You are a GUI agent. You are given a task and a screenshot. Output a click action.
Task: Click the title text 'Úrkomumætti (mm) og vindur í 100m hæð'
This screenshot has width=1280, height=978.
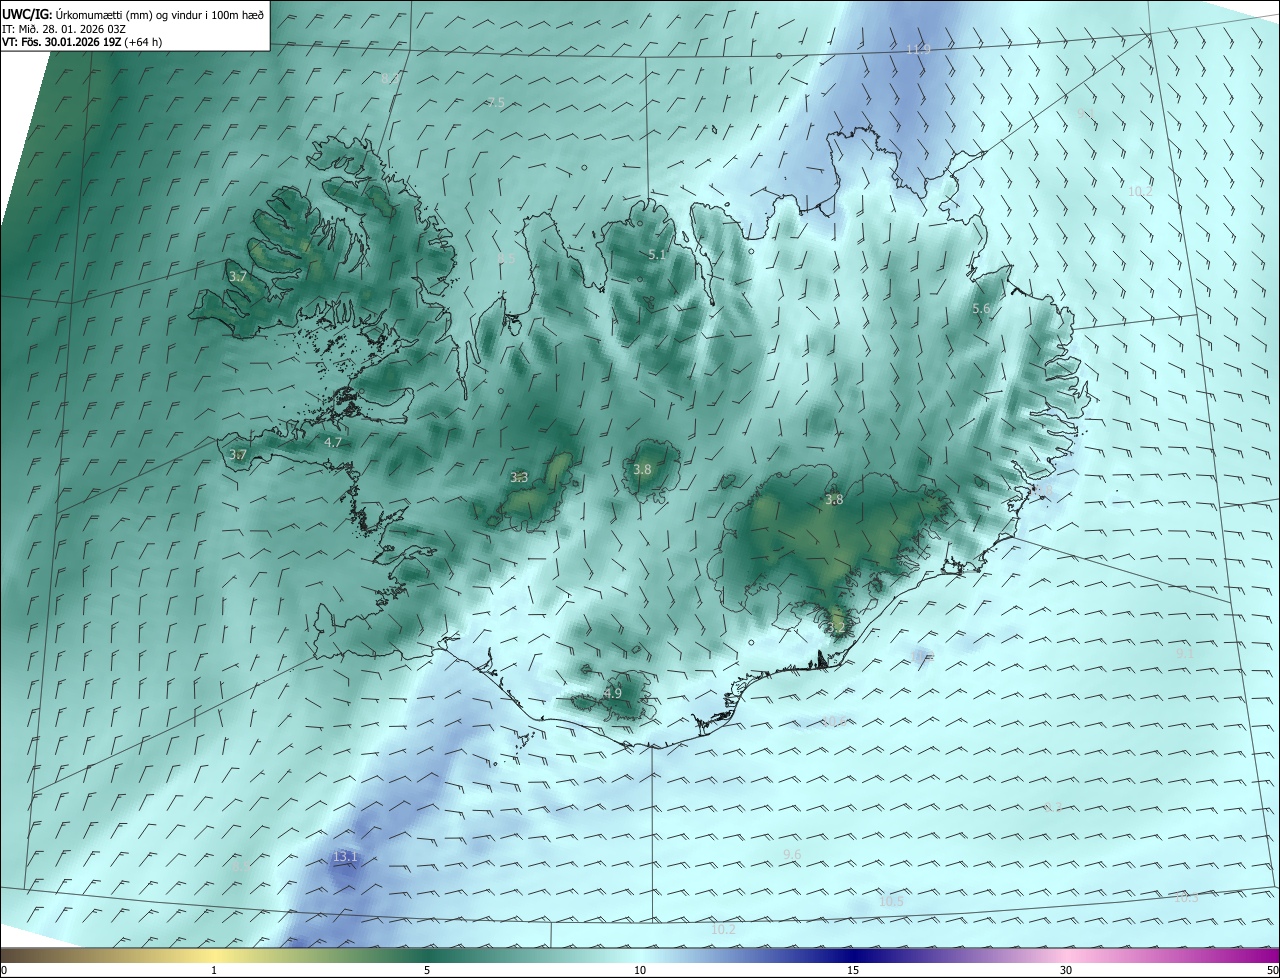pyautogui.click(x=160, y=14)
